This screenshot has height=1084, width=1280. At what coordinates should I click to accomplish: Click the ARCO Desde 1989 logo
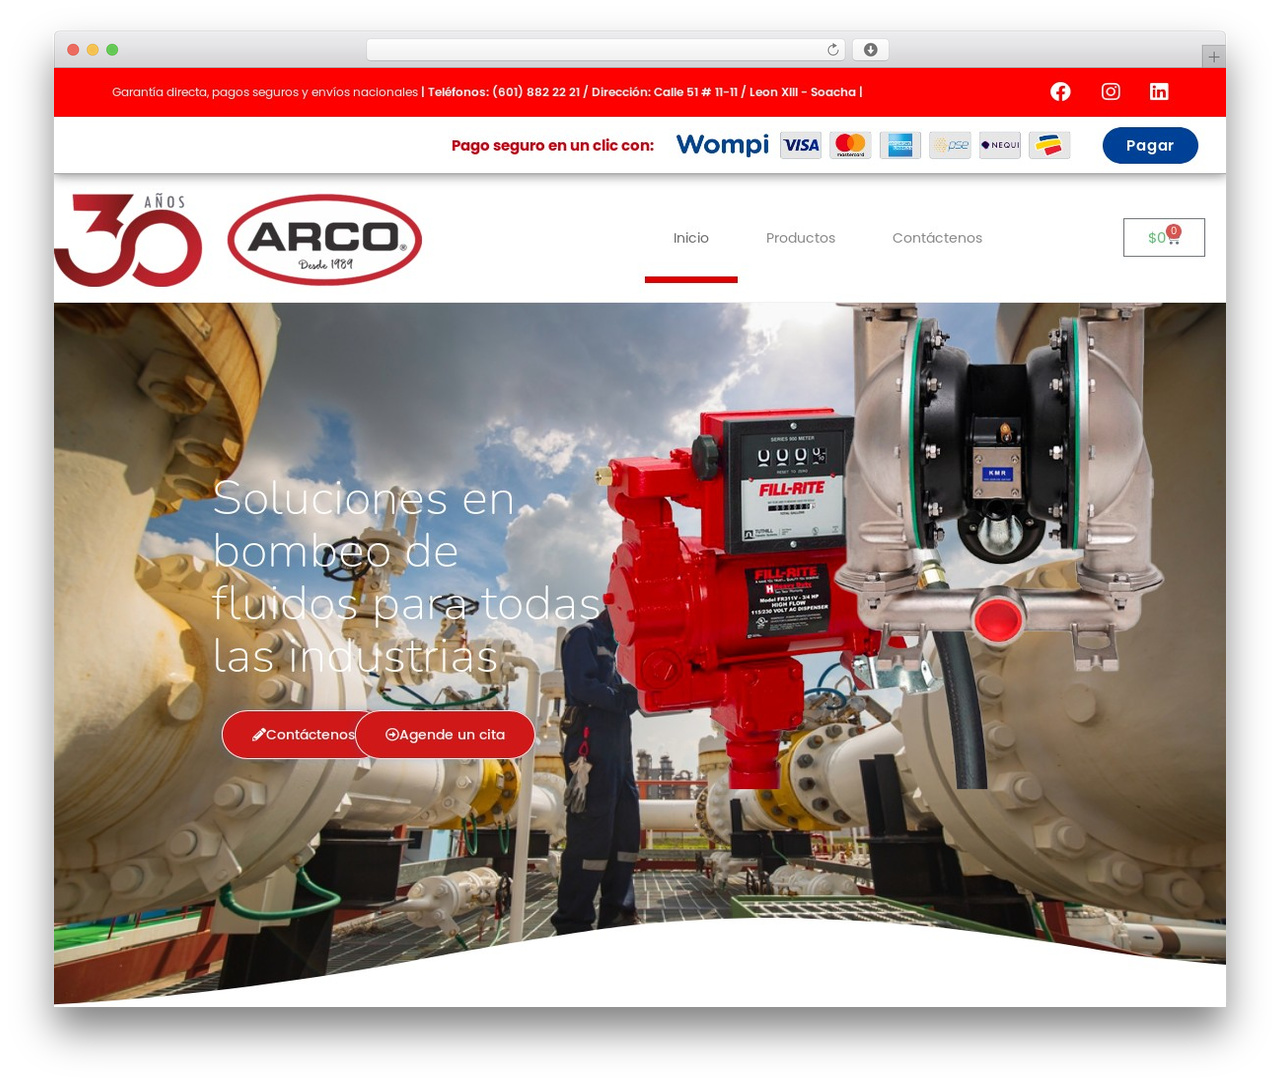(x=324, y=240)
